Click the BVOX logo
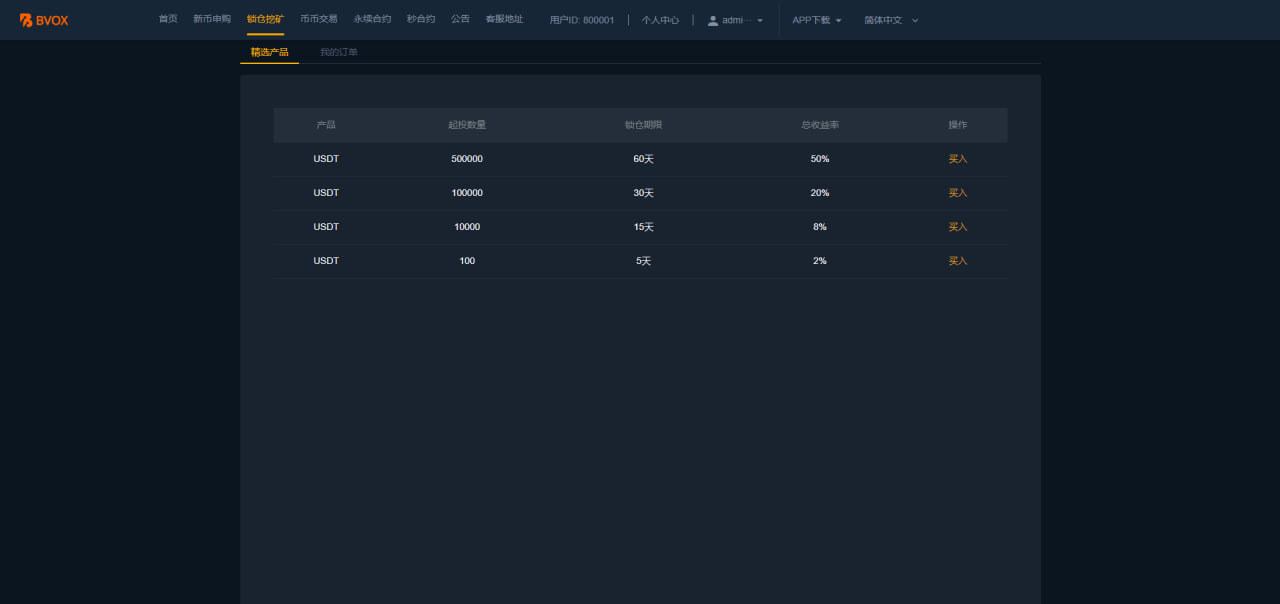The height and width of the screenshot is (604, 1280). [x=44, y=20]
